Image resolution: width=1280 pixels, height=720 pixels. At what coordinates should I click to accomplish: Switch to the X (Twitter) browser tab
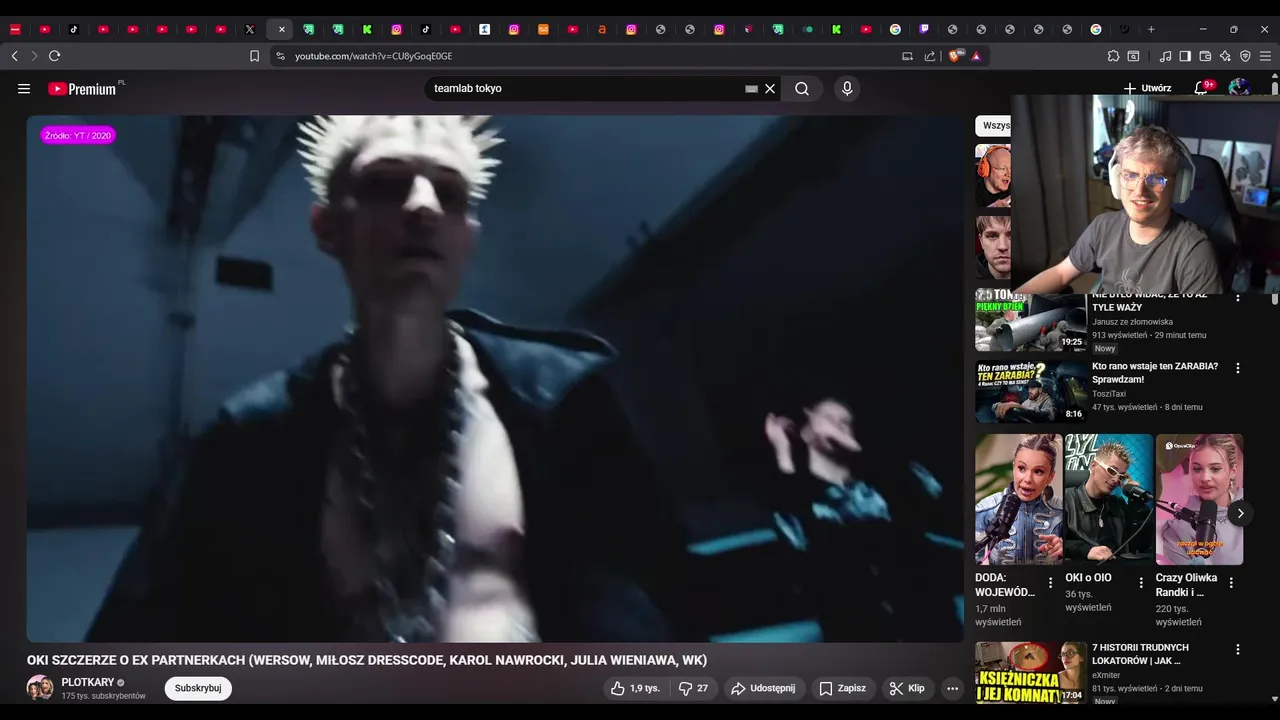250,29
